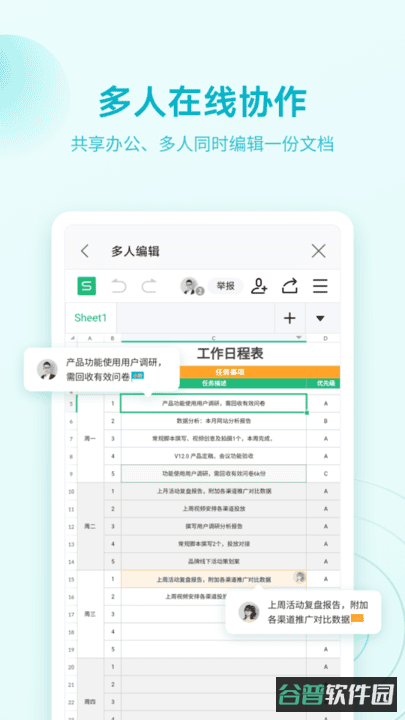Select row header 14

[x=71, y=561]
